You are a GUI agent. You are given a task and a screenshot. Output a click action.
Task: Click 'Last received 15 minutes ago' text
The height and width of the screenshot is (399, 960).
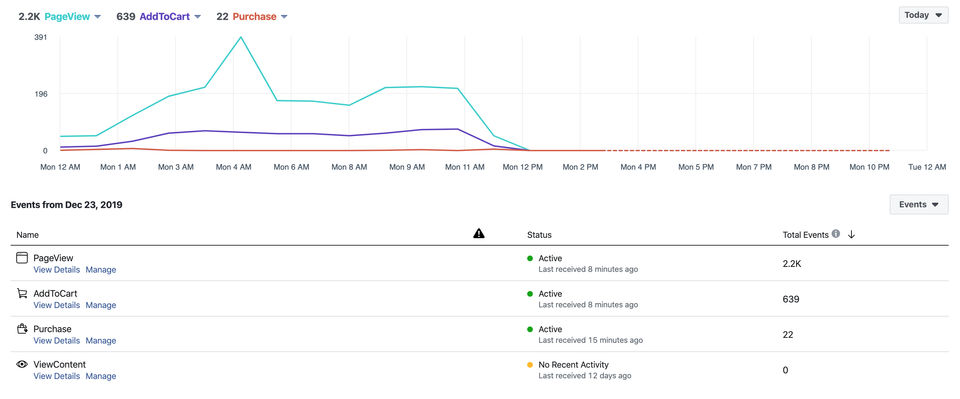click(590, 340)
